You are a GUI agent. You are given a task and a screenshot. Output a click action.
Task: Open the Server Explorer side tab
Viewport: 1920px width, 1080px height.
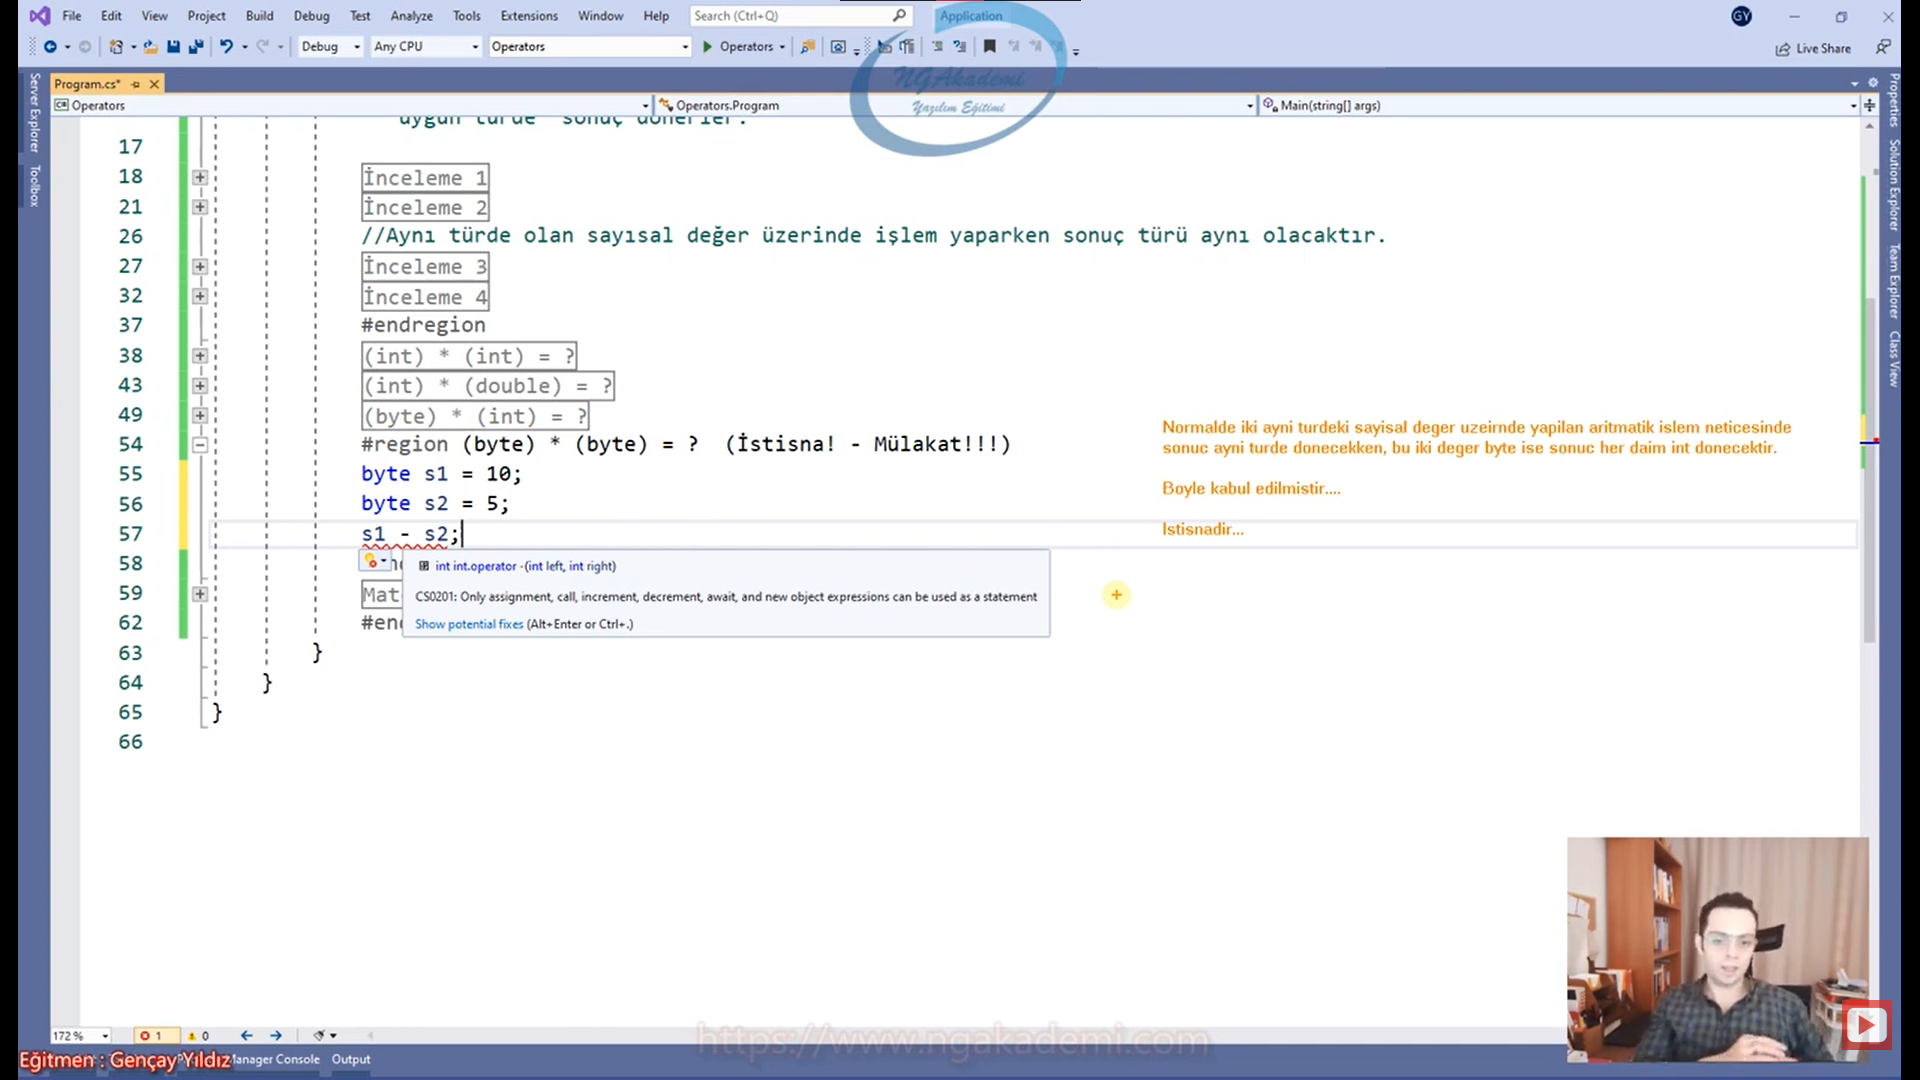coord(34,113)
